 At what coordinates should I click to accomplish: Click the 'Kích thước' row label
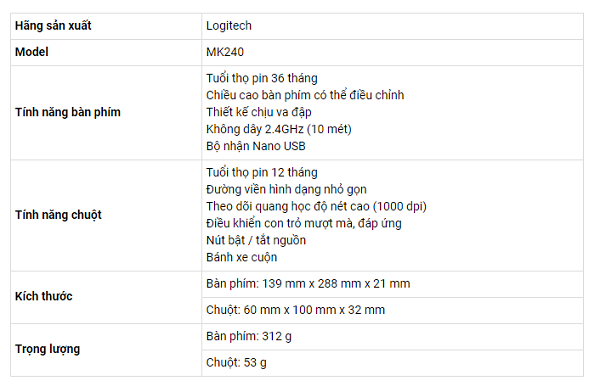tap(44, 296)
